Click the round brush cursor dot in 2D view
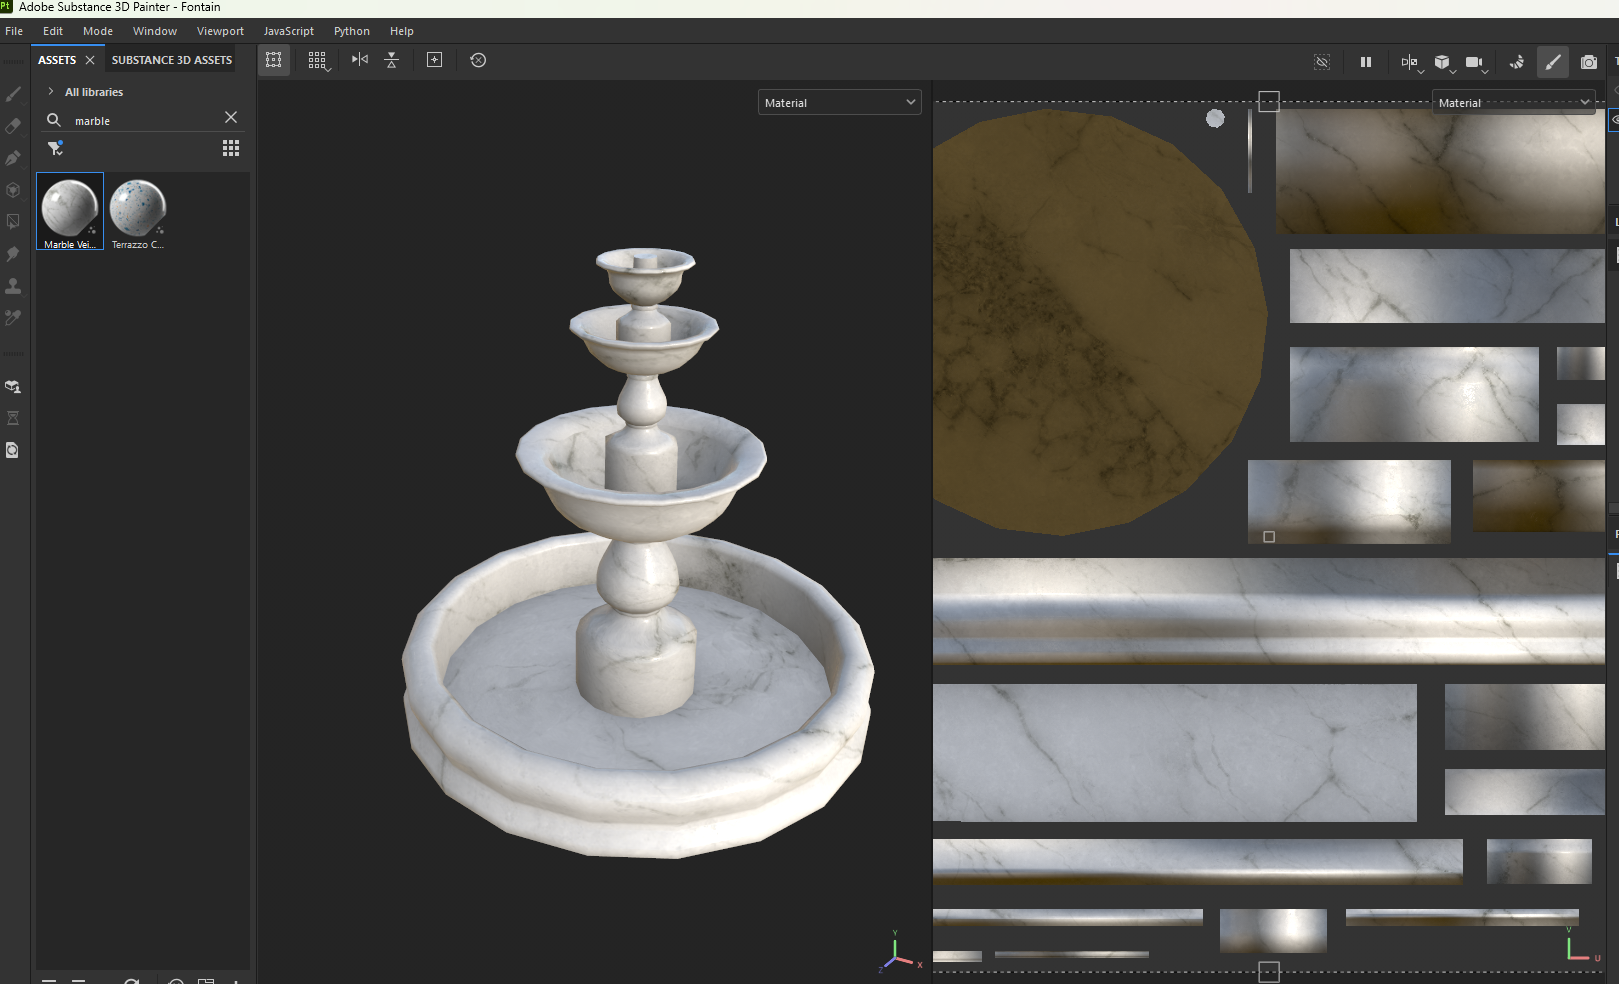Screen dimensions: 1619x984 pyautogui.click(x=1215, y=118)
